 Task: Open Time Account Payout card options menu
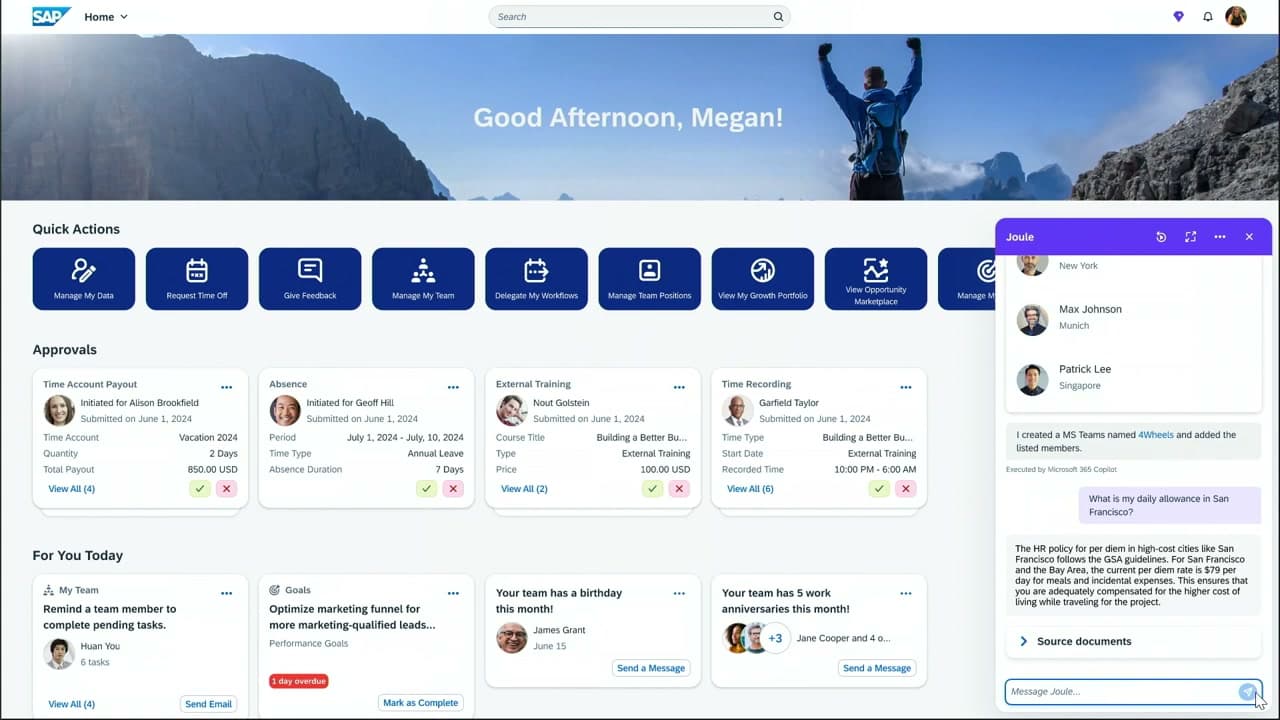(x=227, y=387)
